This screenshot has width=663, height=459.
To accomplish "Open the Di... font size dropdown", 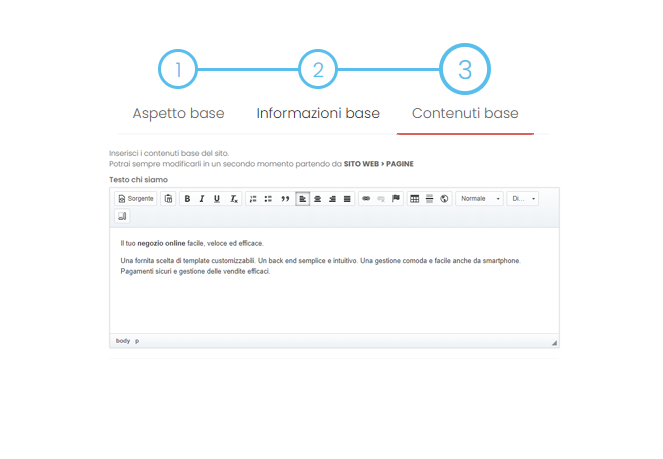I will (x=523, y=199).
